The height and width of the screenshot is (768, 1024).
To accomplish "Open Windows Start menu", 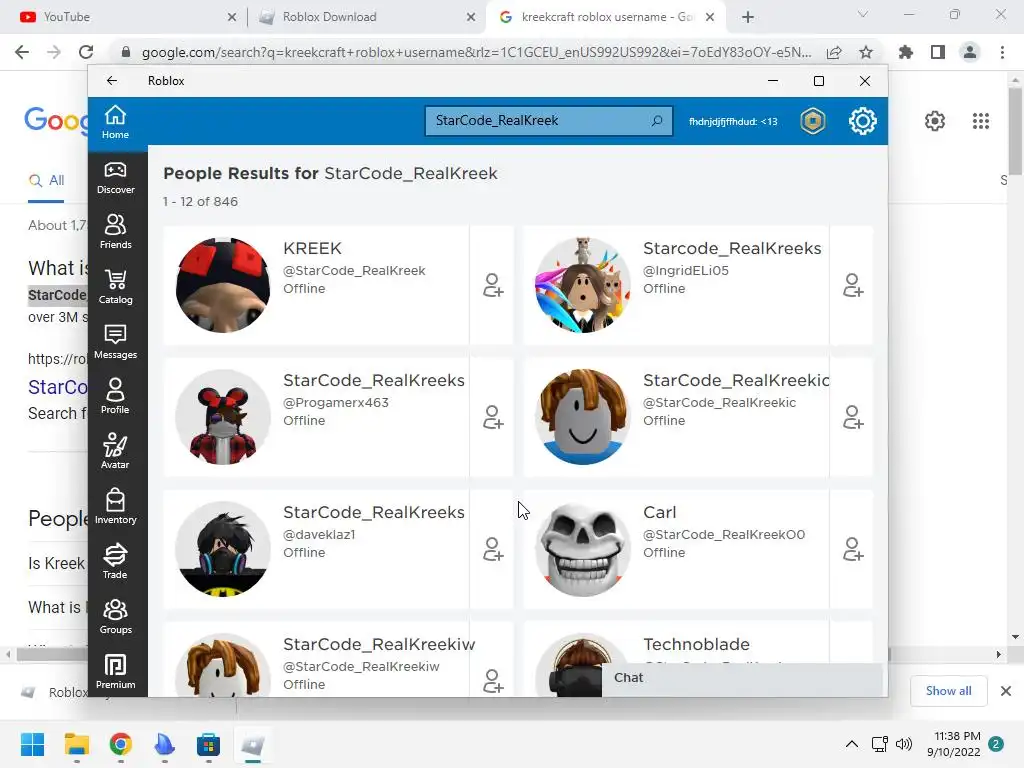I will 32,744.
